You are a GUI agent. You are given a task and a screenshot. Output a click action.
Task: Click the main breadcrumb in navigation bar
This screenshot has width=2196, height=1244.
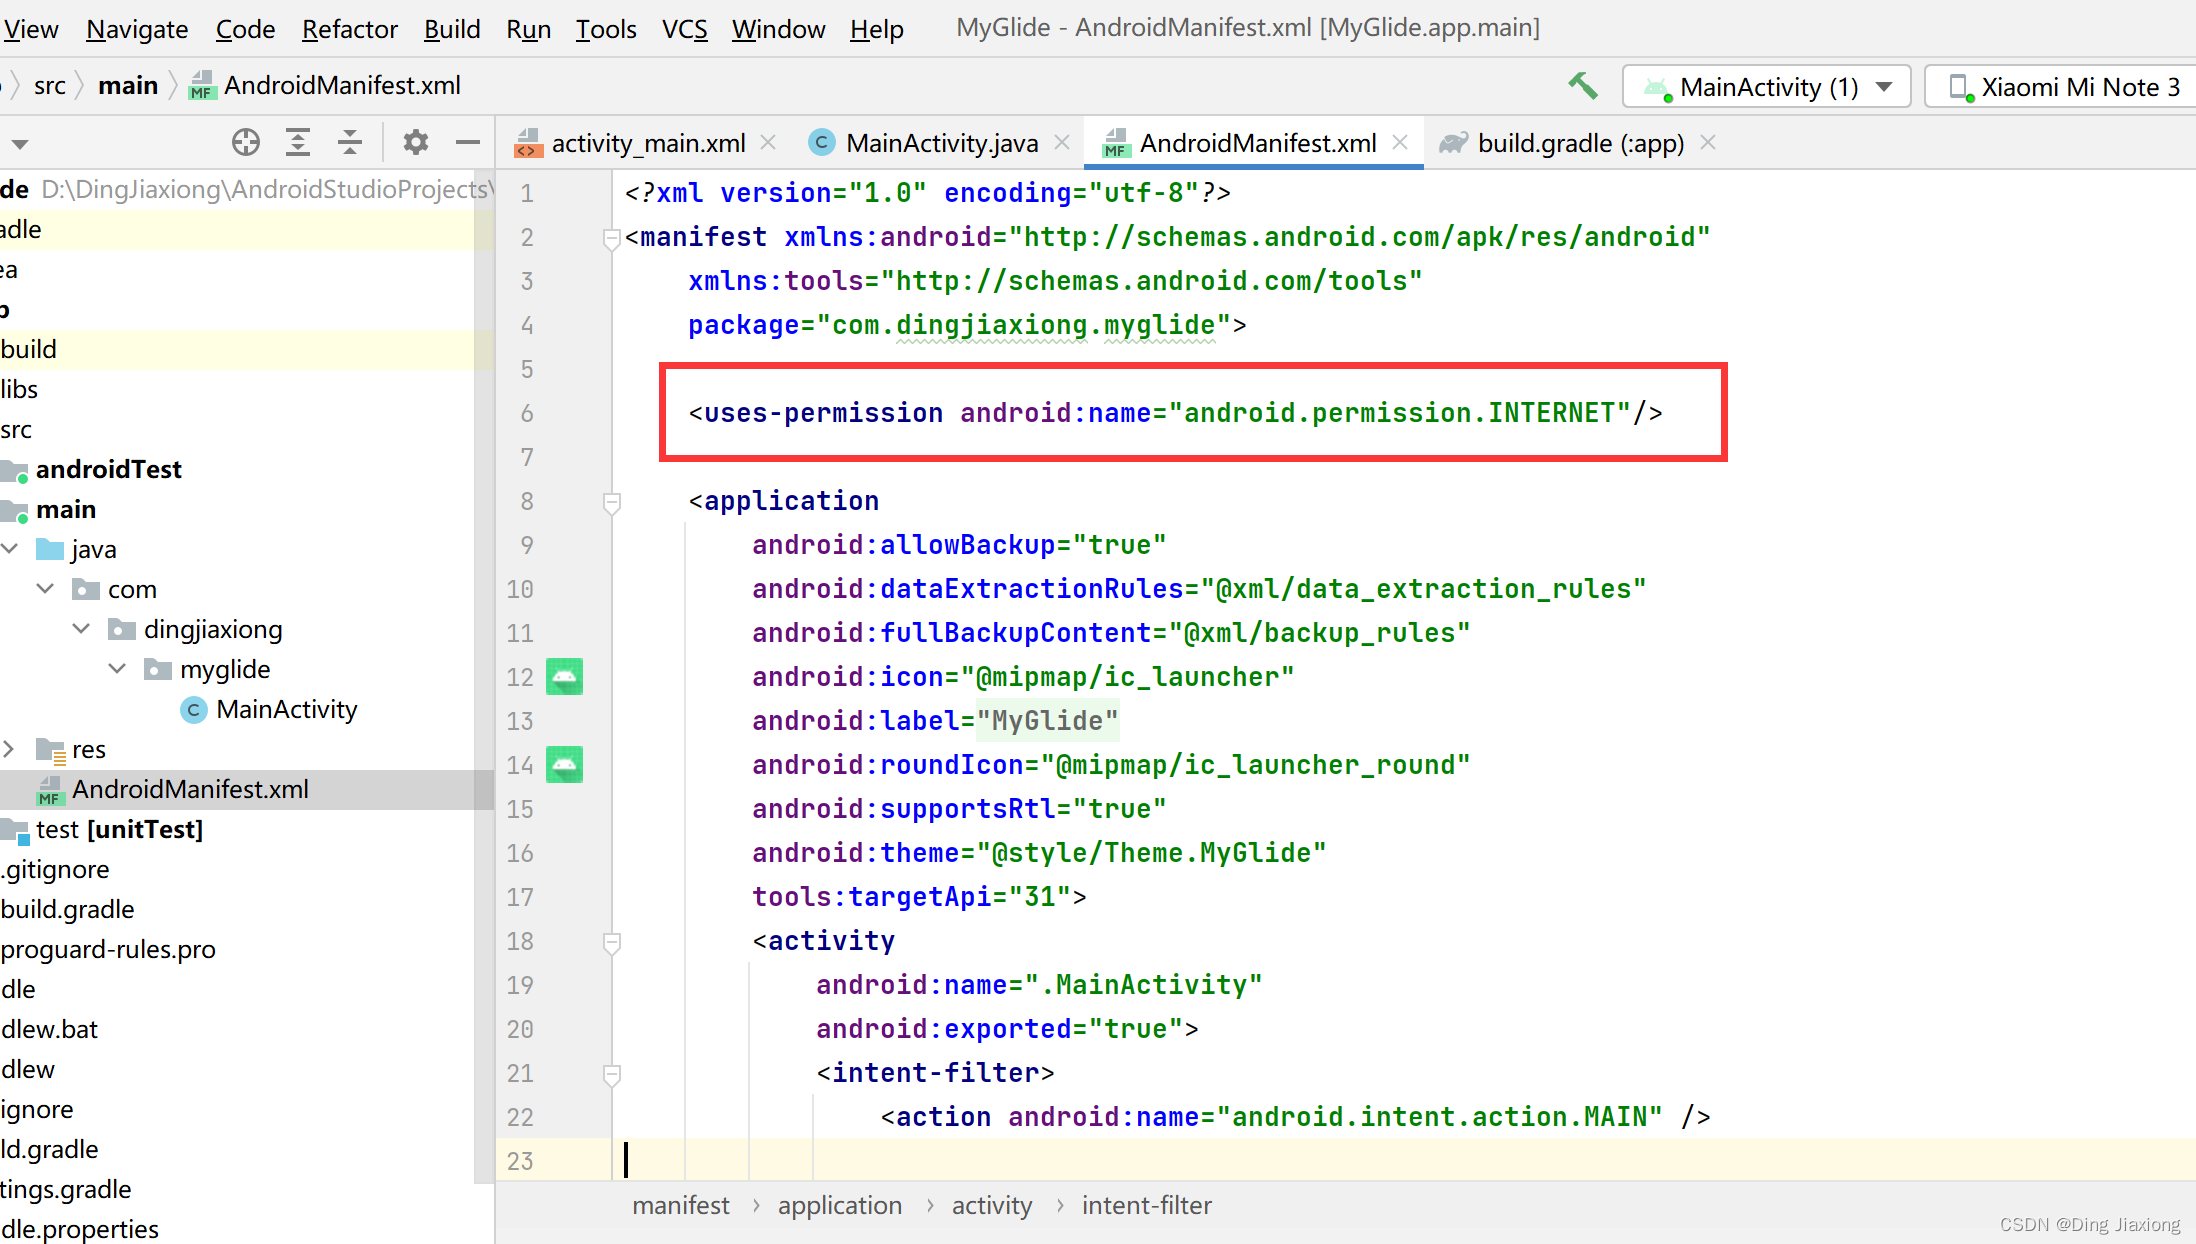(x=128, y=86)
